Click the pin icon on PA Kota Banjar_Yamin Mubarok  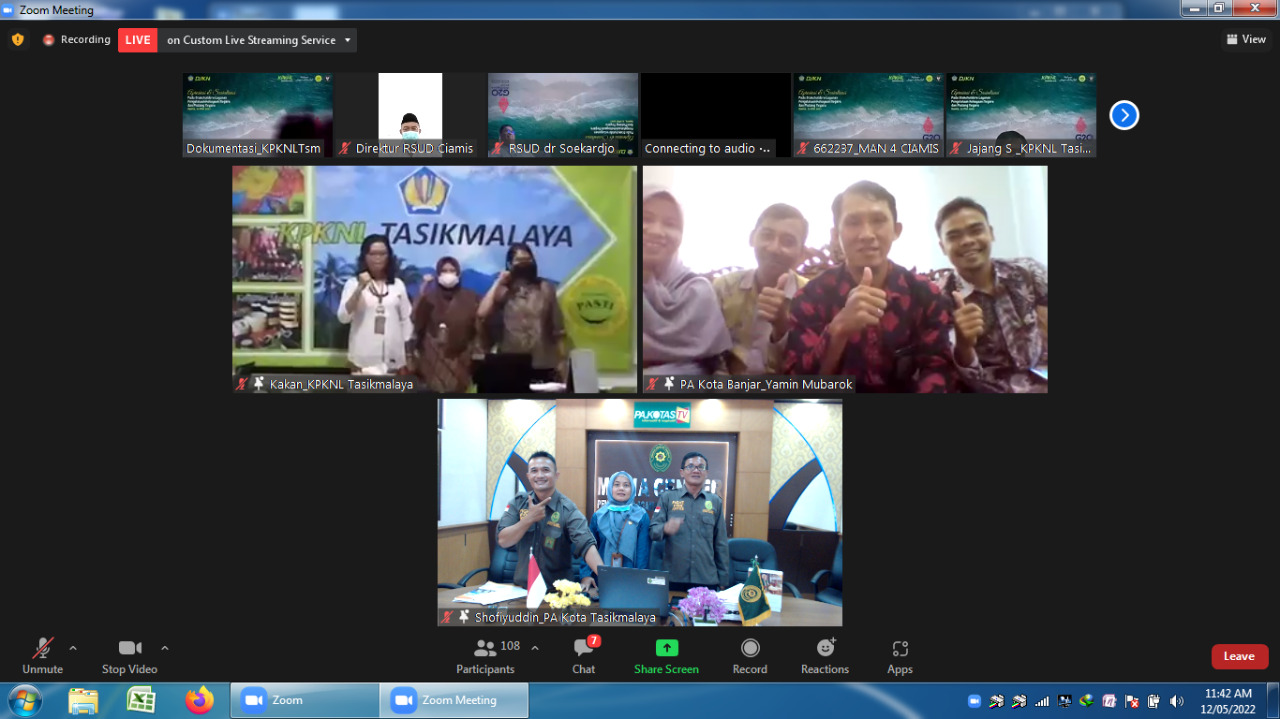(x=669, y=384)
